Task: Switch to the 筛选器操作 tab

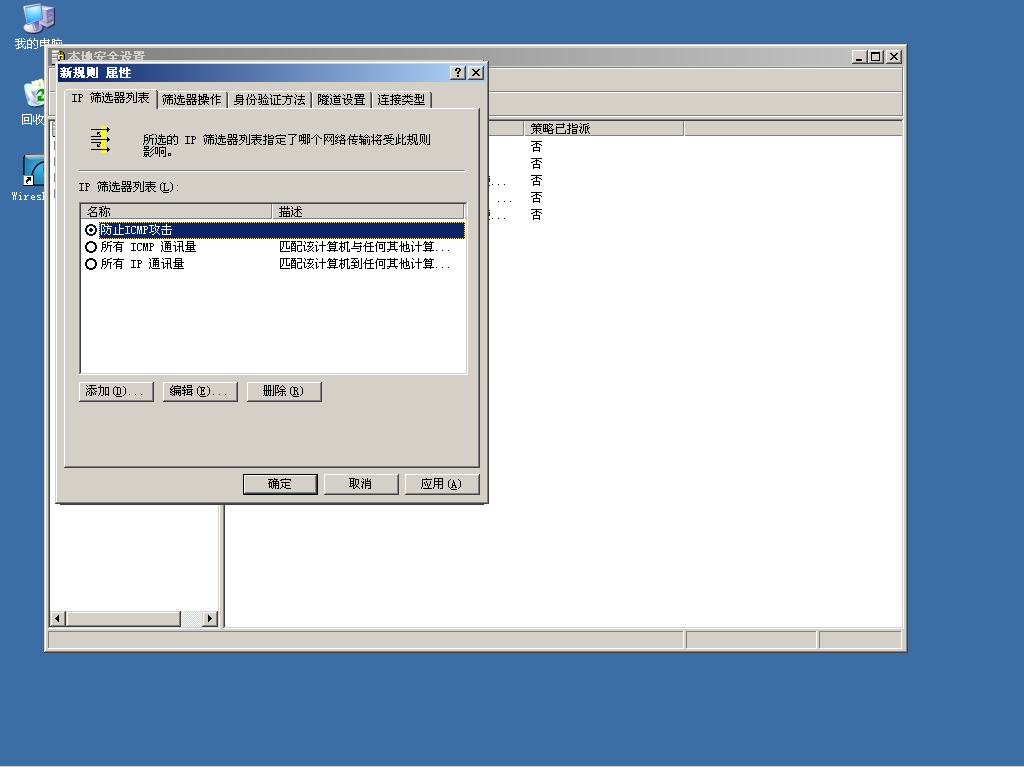Action: point(192,100)
